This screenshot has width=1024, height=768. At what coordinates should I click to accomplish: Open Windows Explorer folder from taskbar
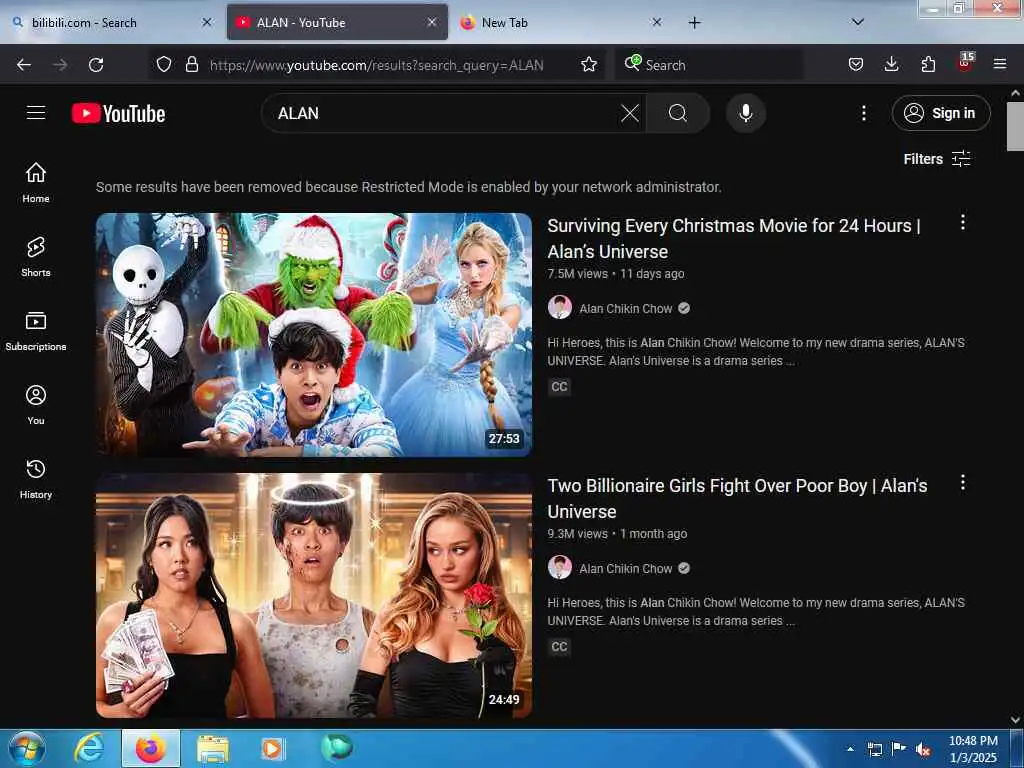(x=212, y=748)
